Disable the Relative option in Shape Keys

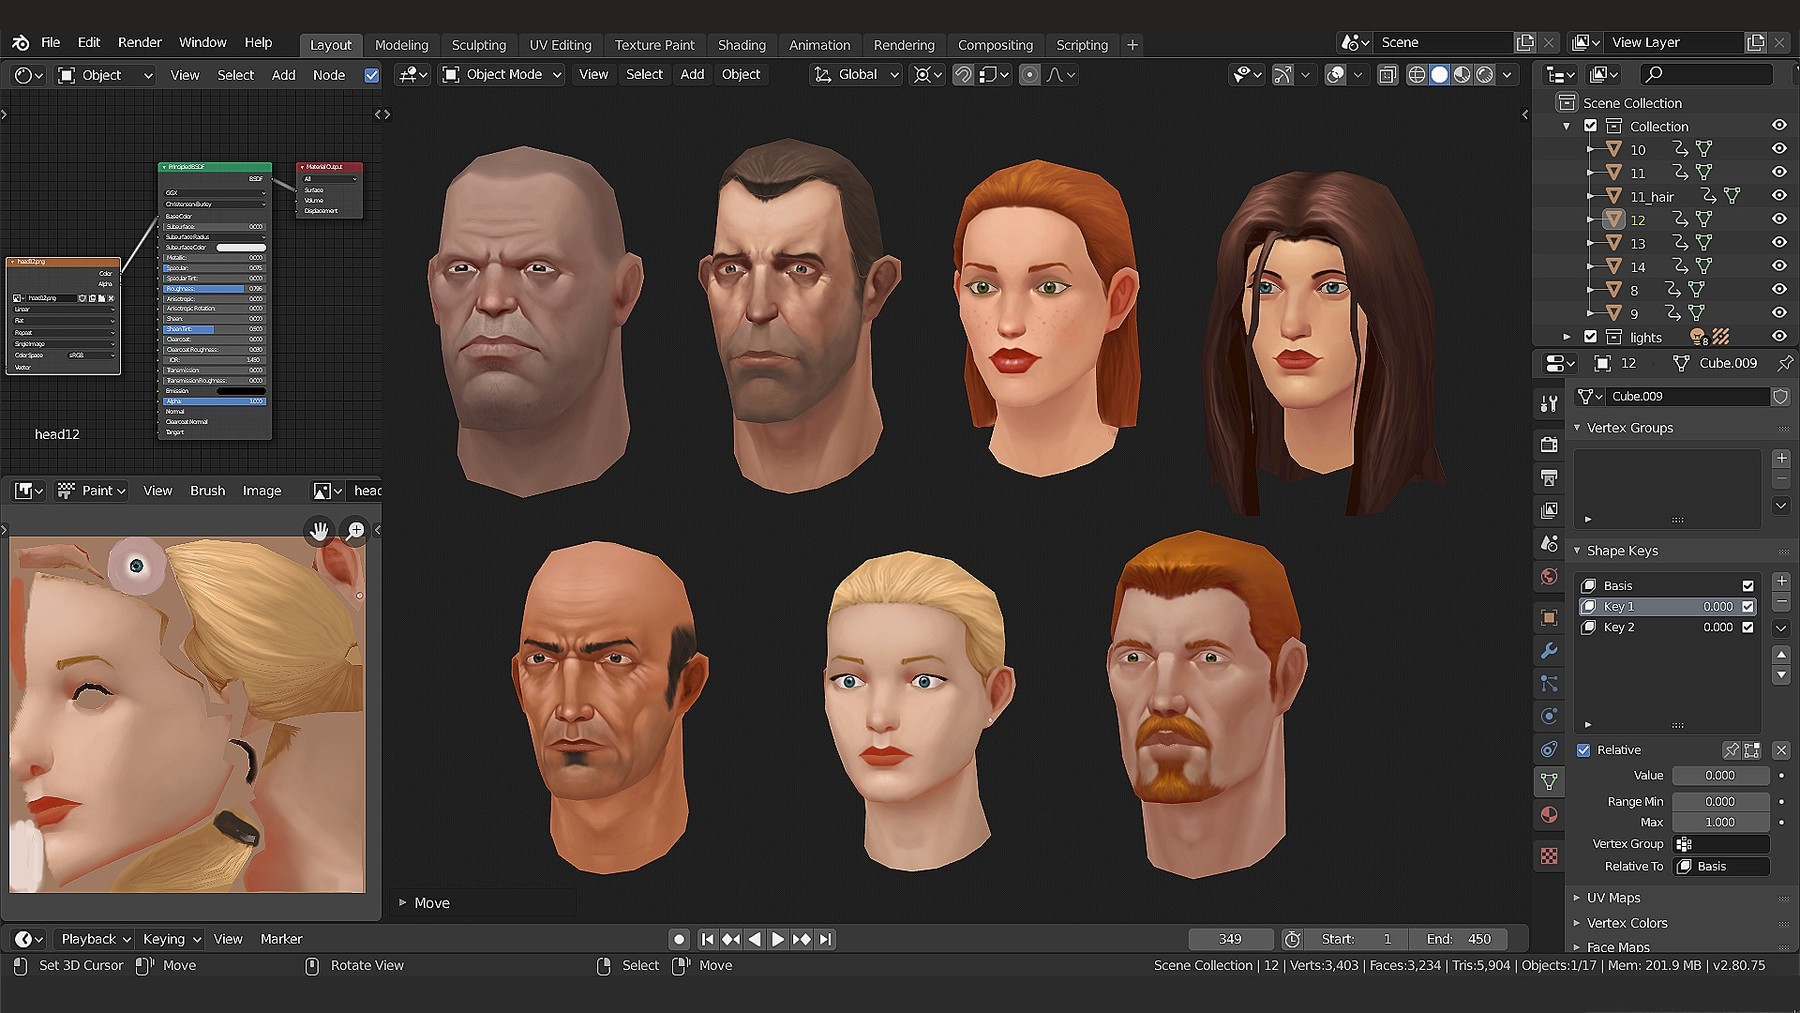pyautogui.click(x=1584, y=750)
